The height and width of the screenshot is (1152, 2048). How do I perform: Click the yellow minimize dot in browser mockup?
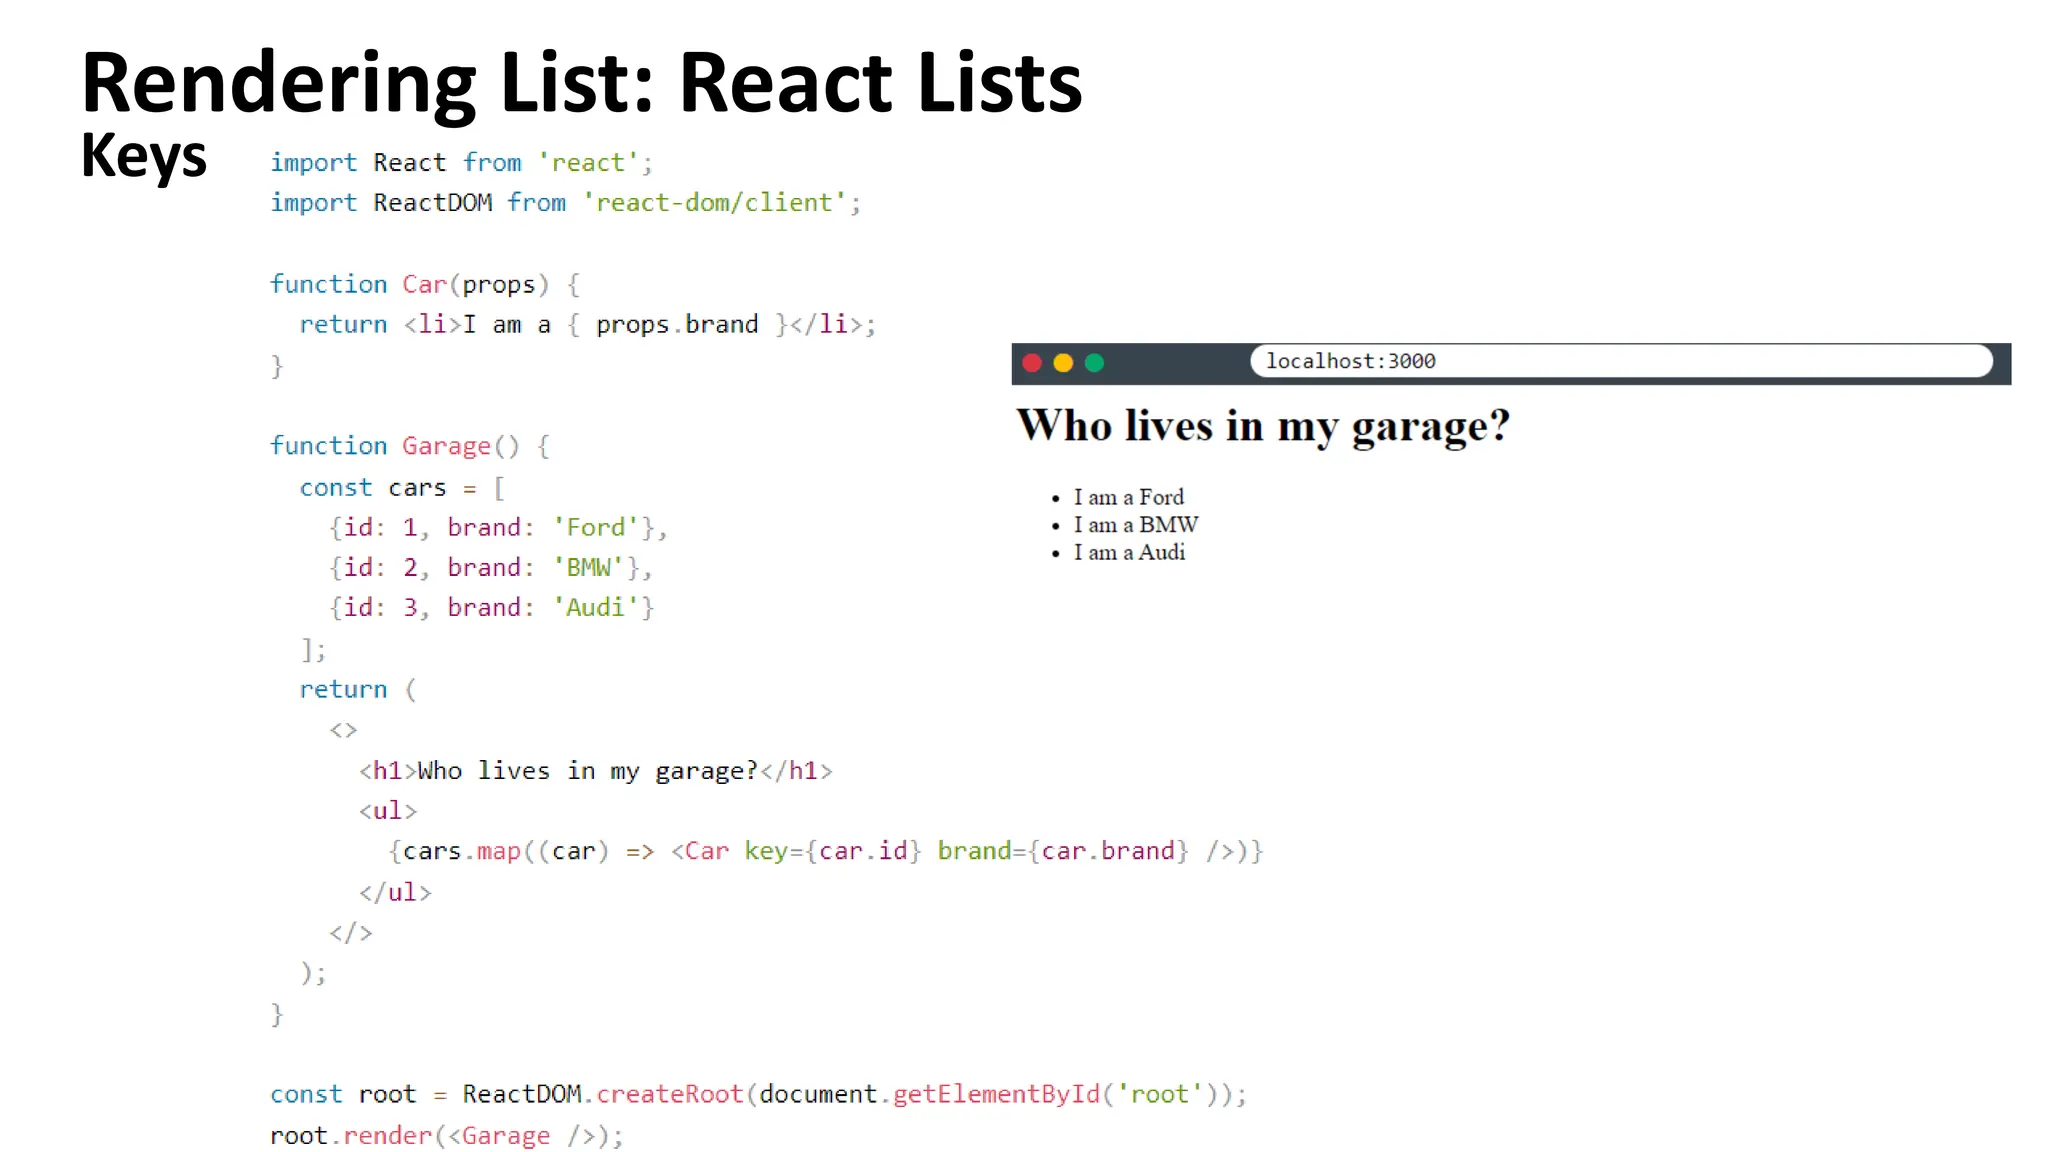tap(1063, 362)
